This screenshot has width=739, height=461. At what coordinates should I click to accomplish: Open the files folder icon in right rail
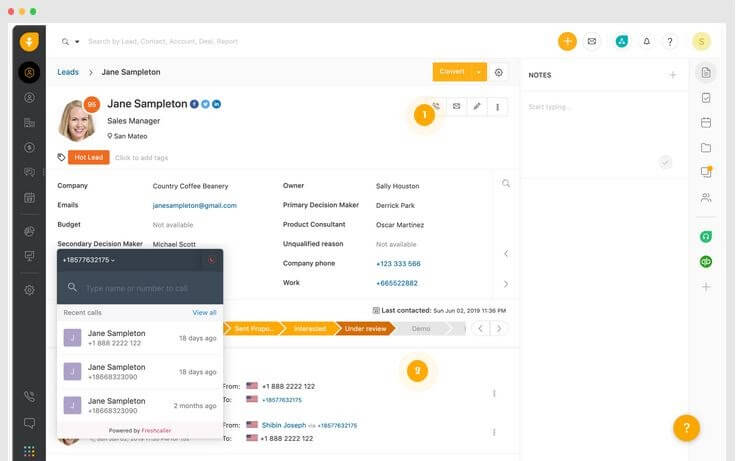pyautogui.click(x=706, y=148)
